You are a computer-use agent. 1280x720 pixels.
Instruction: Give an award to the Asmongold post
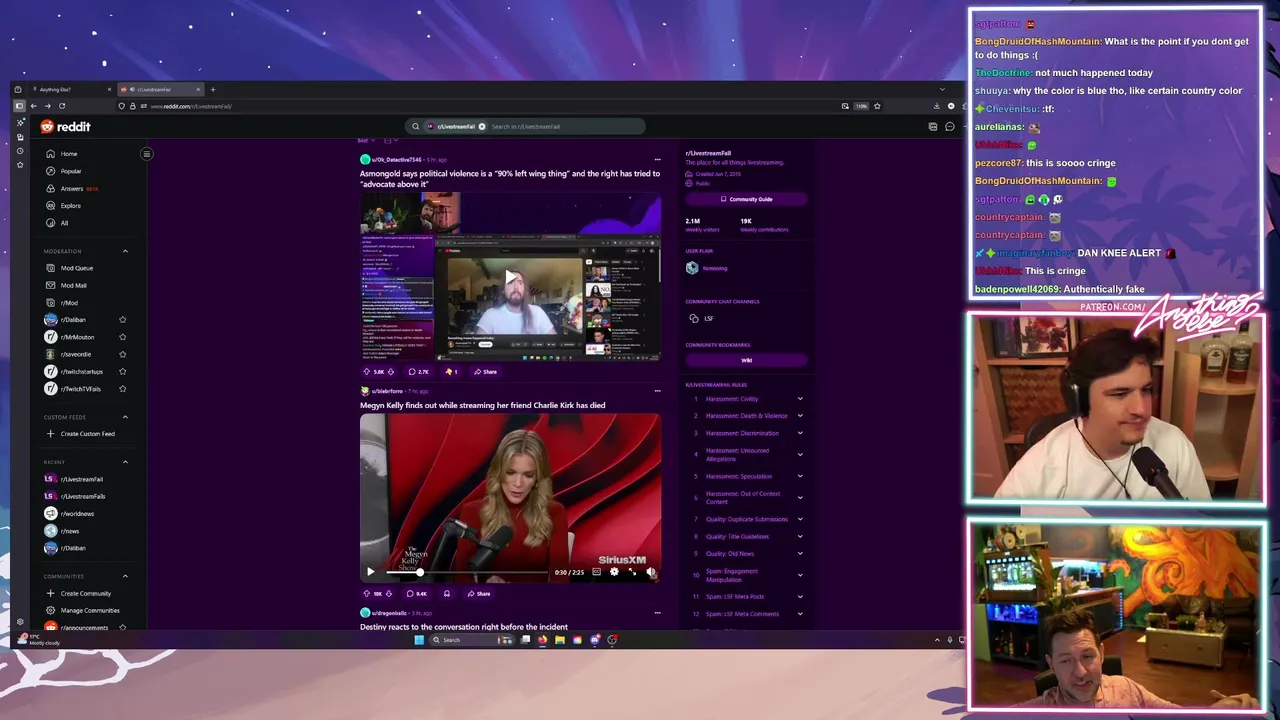point(451,372)
